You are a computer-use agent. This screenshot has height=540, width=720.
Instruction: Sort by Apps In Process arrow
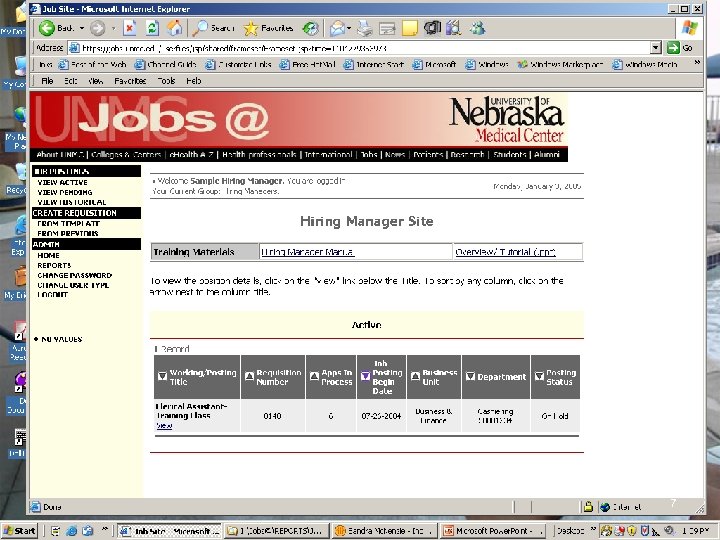(x=314, y=377)
